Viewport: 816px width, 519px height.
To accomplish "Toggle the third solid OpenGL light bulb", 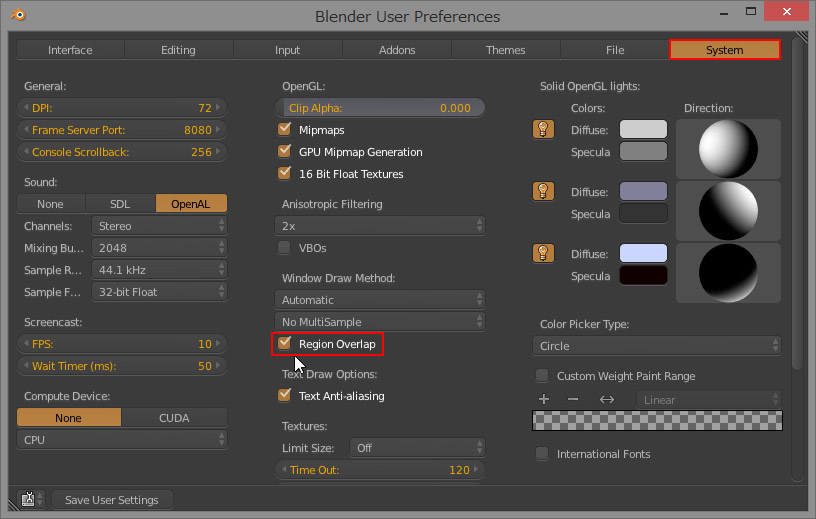I will [543, 254].
